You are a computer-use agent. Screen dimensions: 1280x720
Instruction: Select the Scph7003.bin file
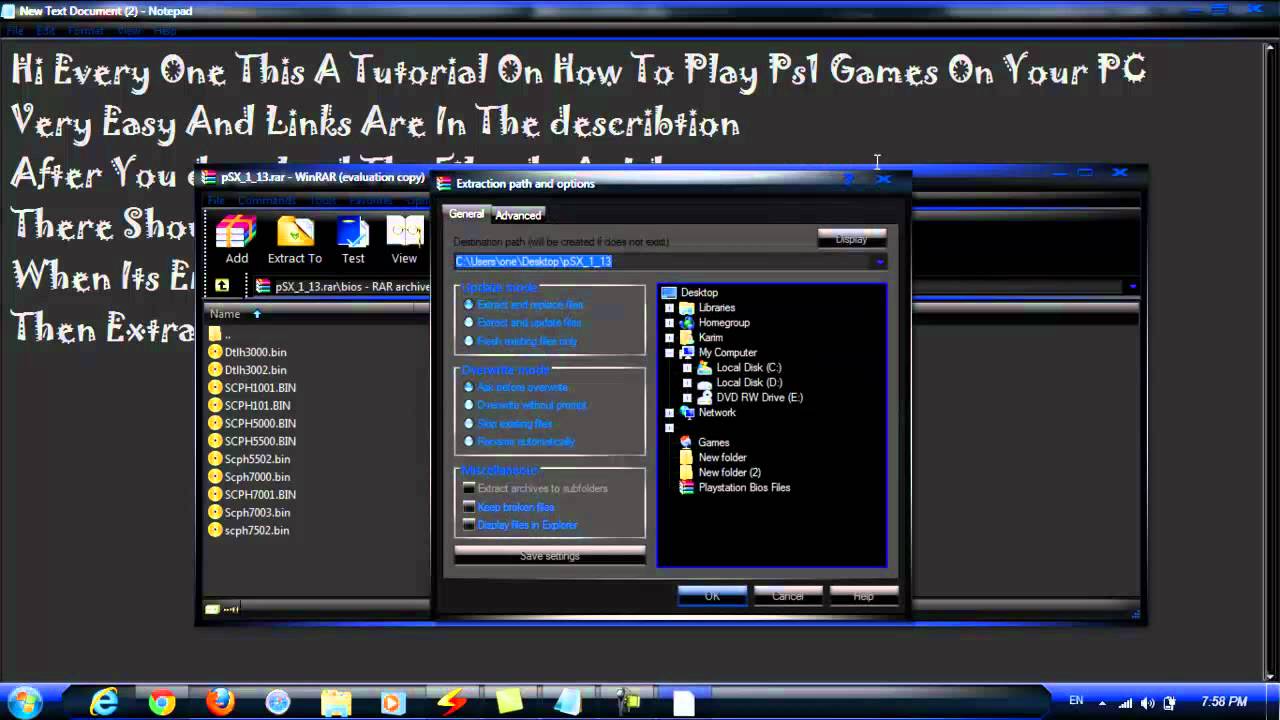point(249,513)
